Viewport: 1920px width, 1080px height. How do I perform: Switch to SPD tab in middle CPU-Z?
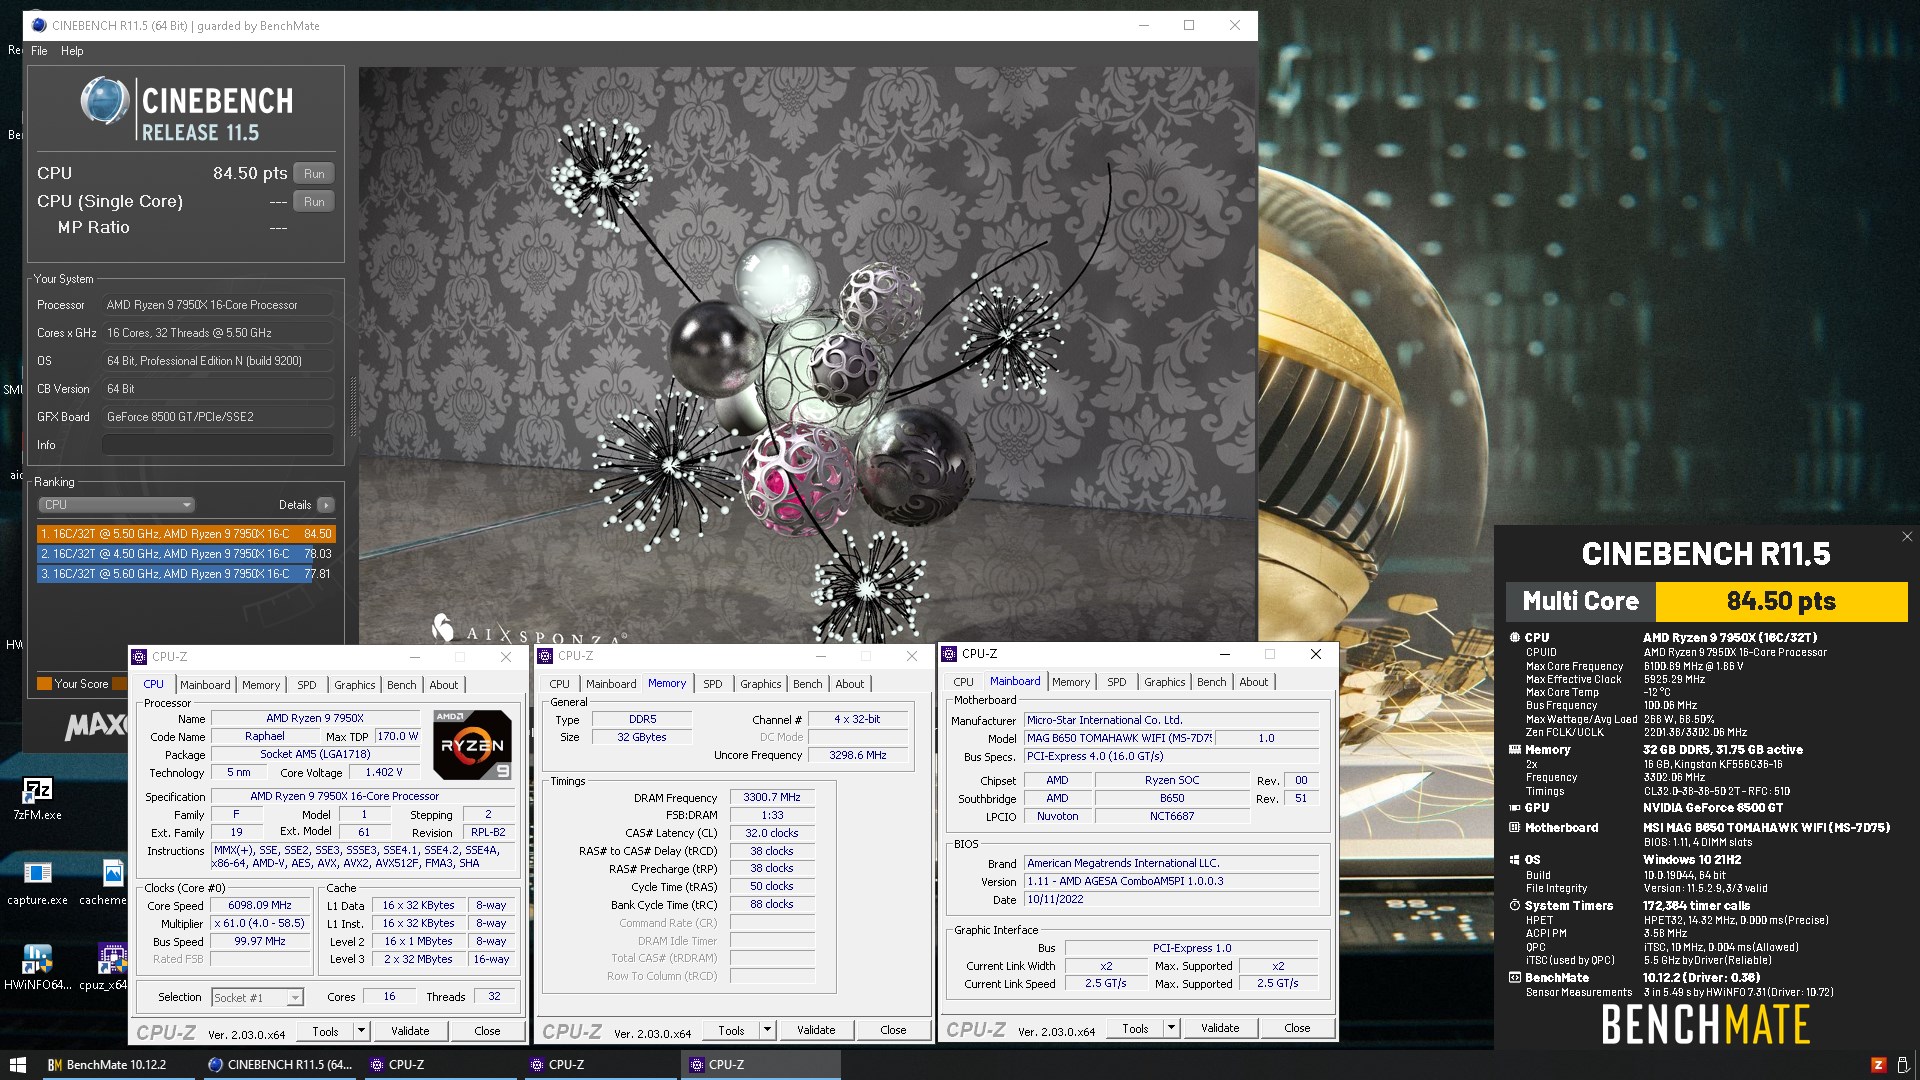click(712, 684)
